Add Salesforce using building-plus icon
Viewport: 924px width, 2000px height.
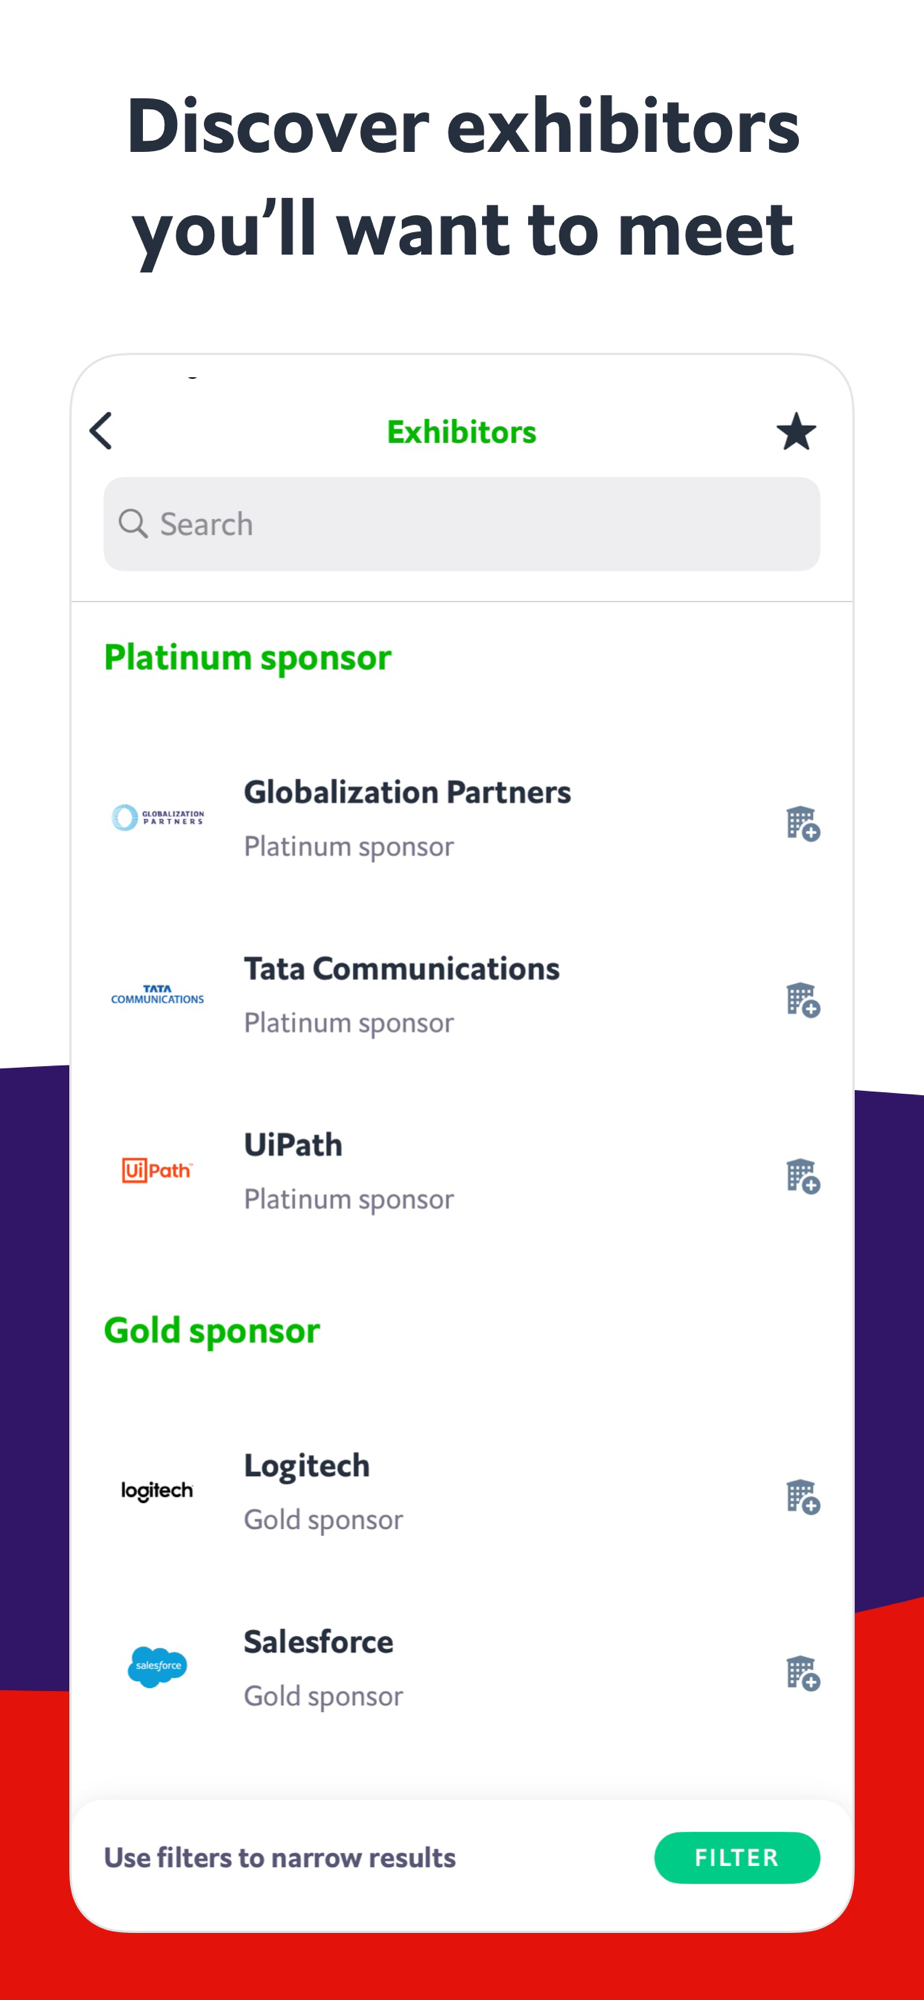[802, 1673]
